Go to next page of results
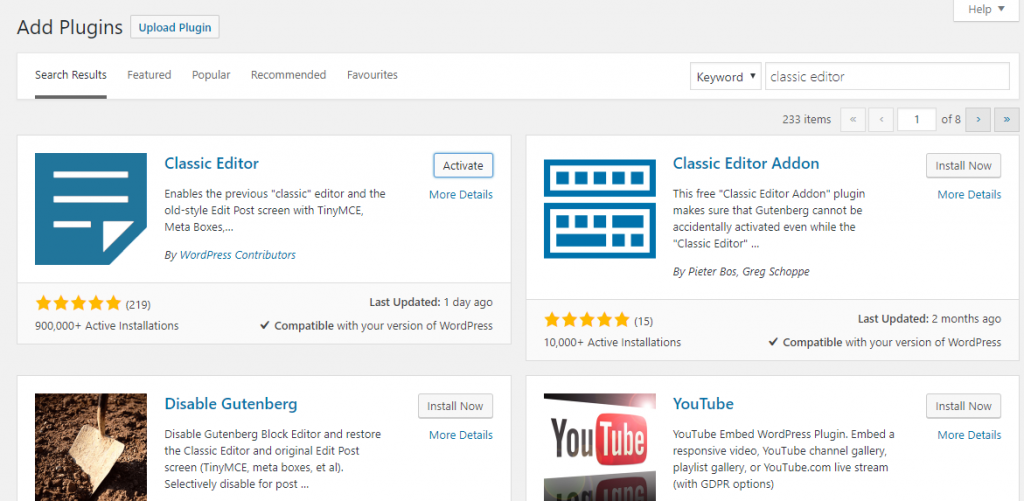Image resolution: width=1024 pixels, height=501 pixels. coord(978,120)
